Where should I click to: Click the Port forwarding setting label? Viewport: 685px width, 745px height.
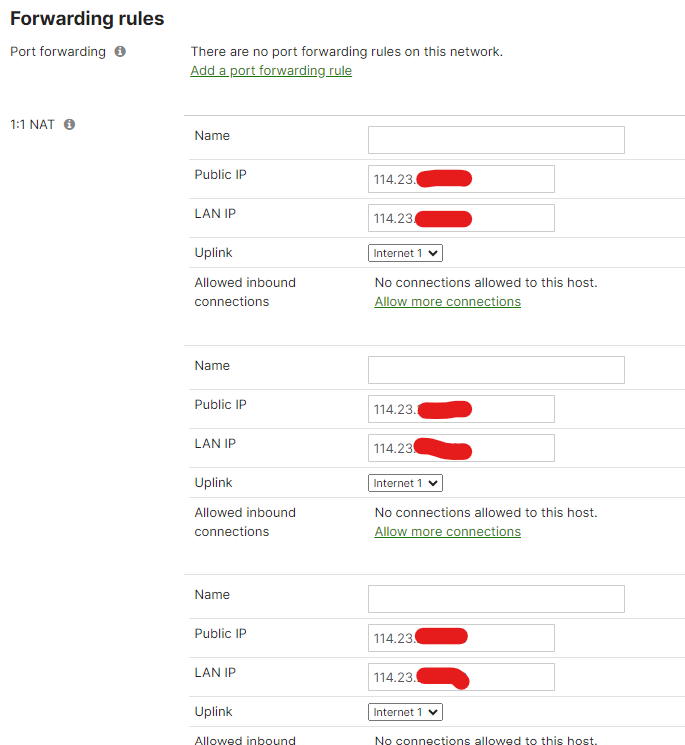pos(57,52)
